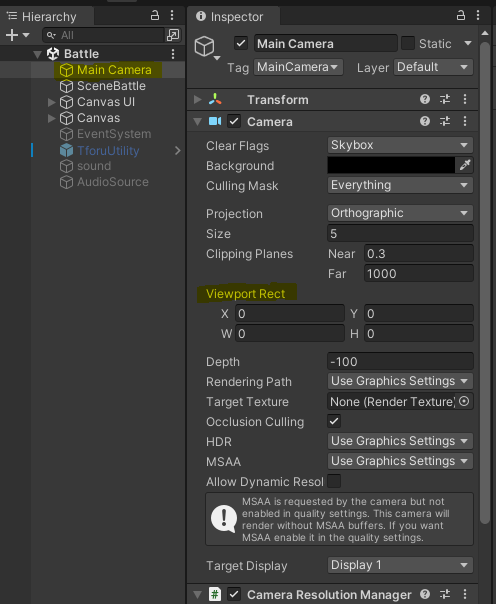Open the Transform component preset settings icon

pos(445,99)
